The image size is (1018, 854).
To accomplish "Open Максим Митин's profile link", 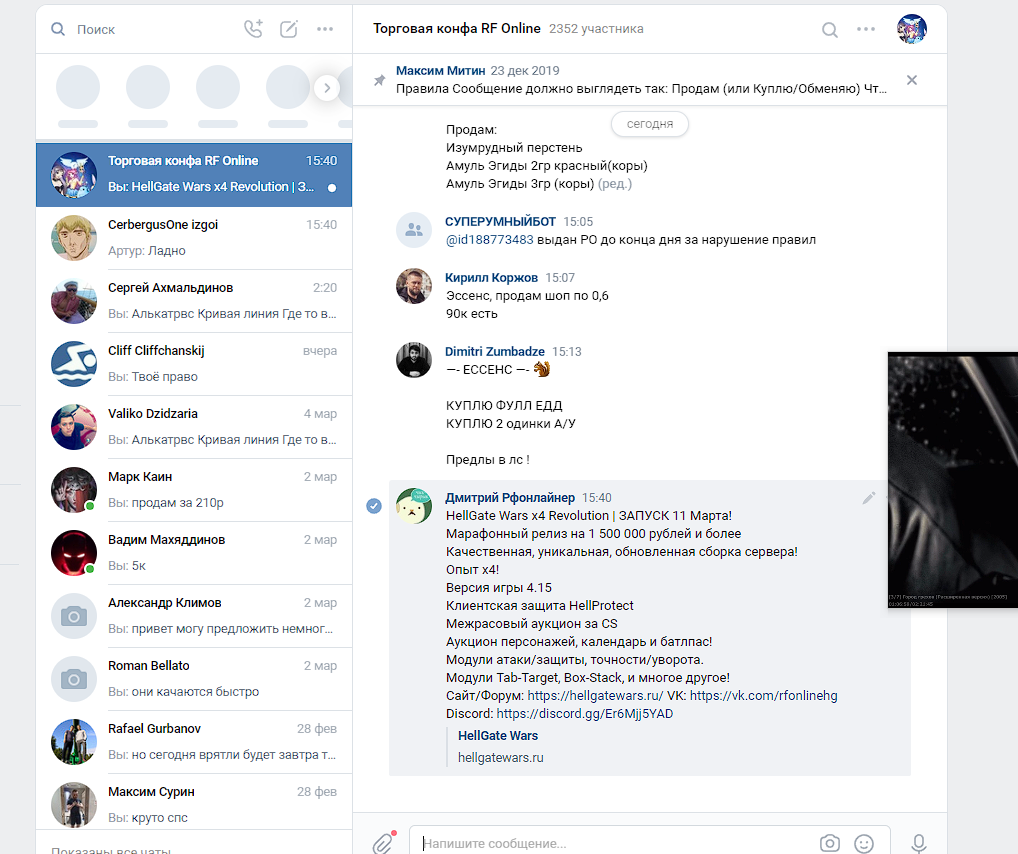I will point(441,70).
